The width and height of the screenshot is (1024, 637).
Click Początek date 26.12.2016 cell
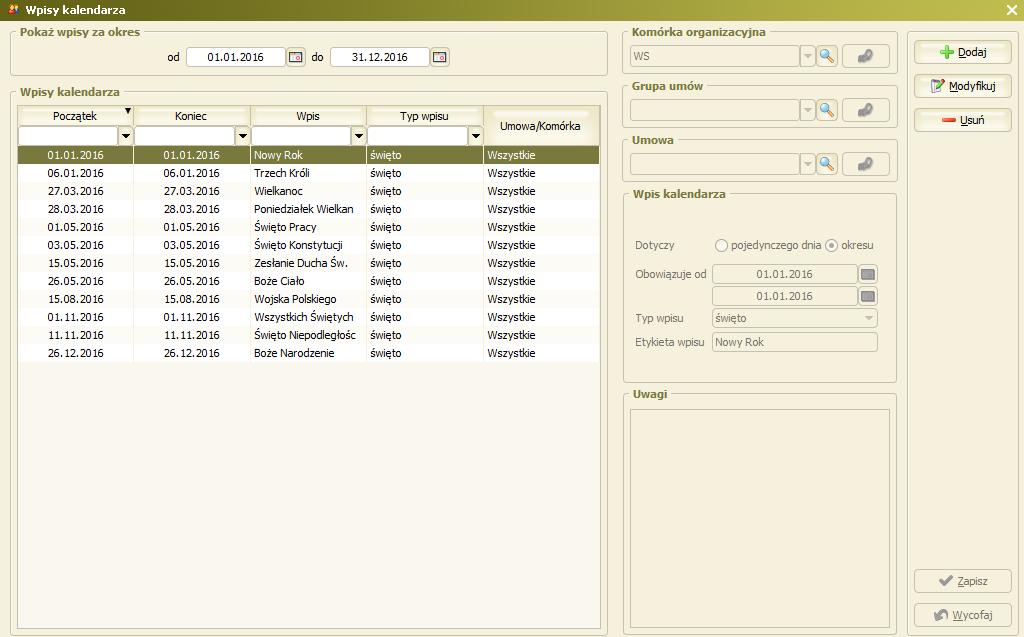click(76, 353)
